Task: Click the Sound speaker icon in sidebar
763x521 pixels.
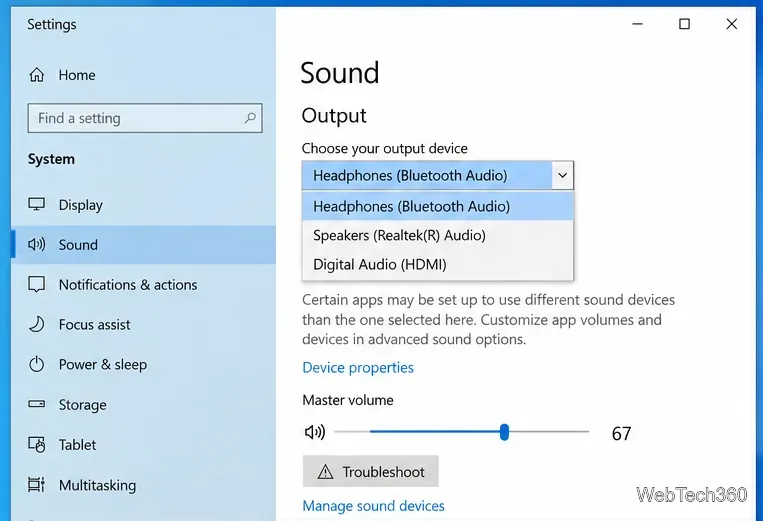Action: pyautogui.click(x=36, y=244)
